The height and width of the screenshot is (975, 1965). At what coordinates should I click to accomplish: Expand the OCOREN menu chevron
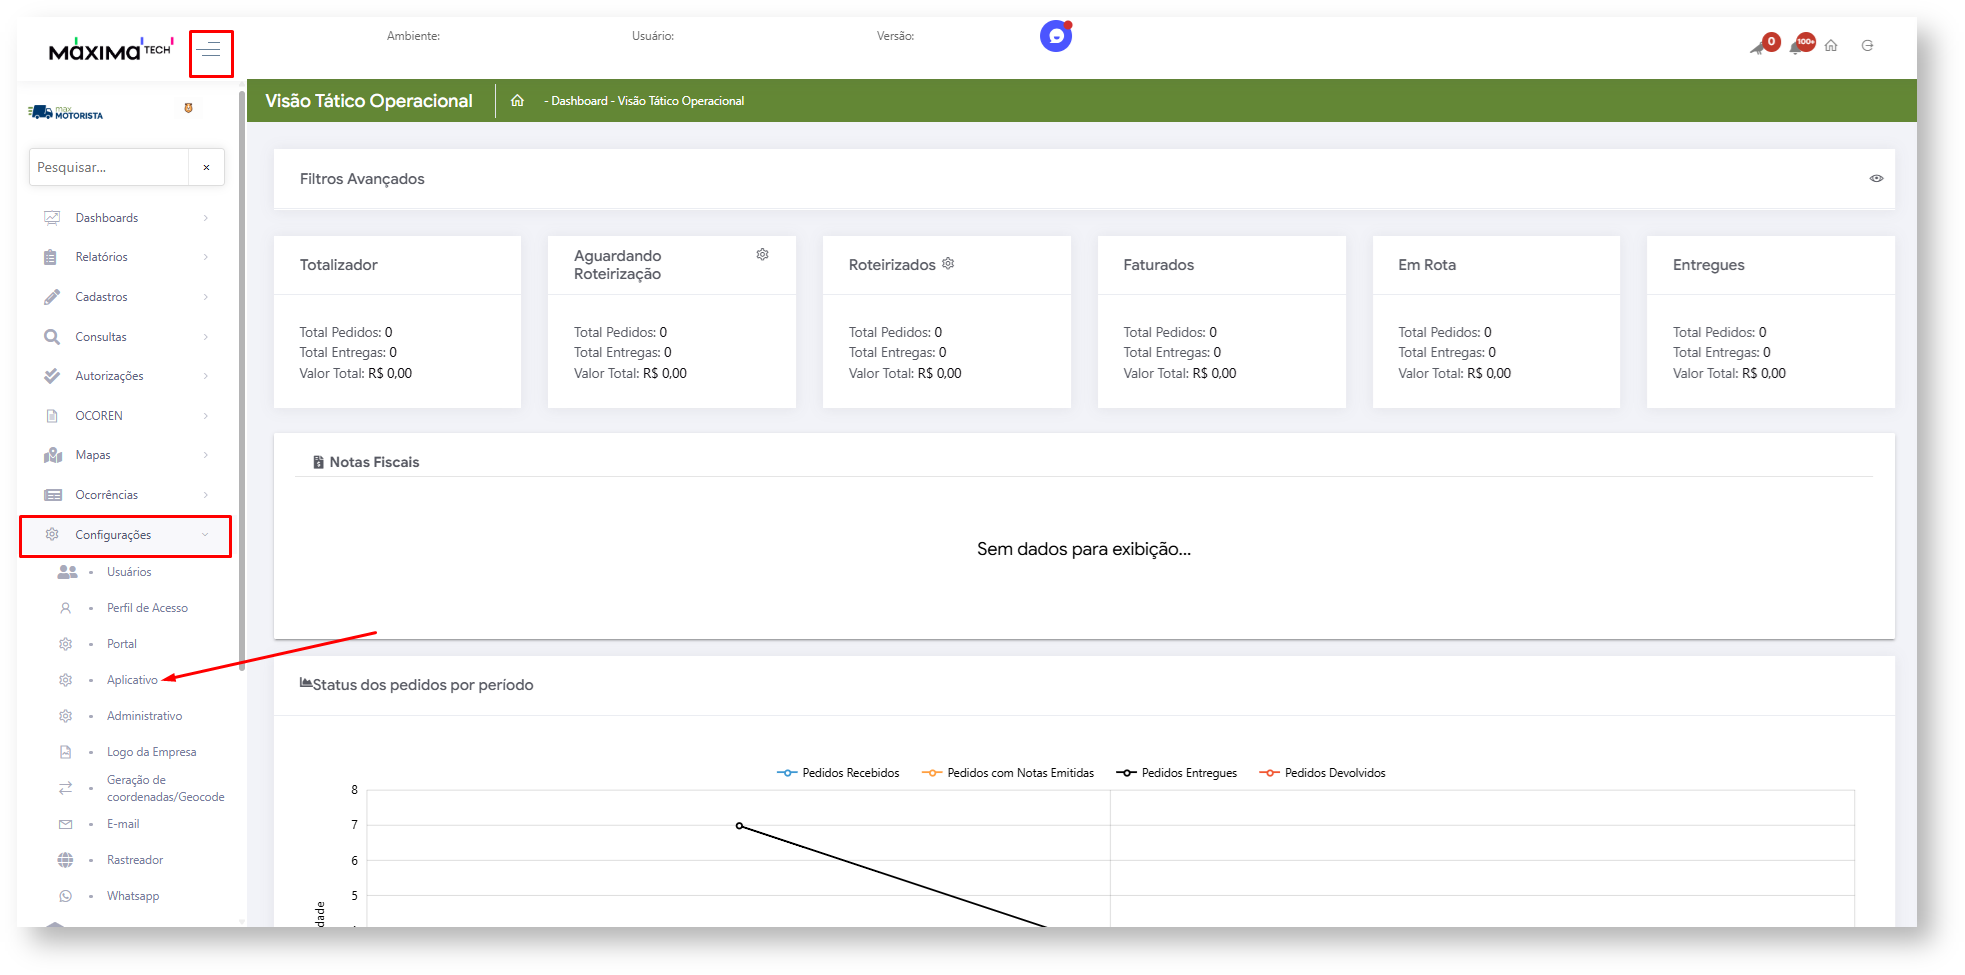pyautogui.click(x=206, y=416)
